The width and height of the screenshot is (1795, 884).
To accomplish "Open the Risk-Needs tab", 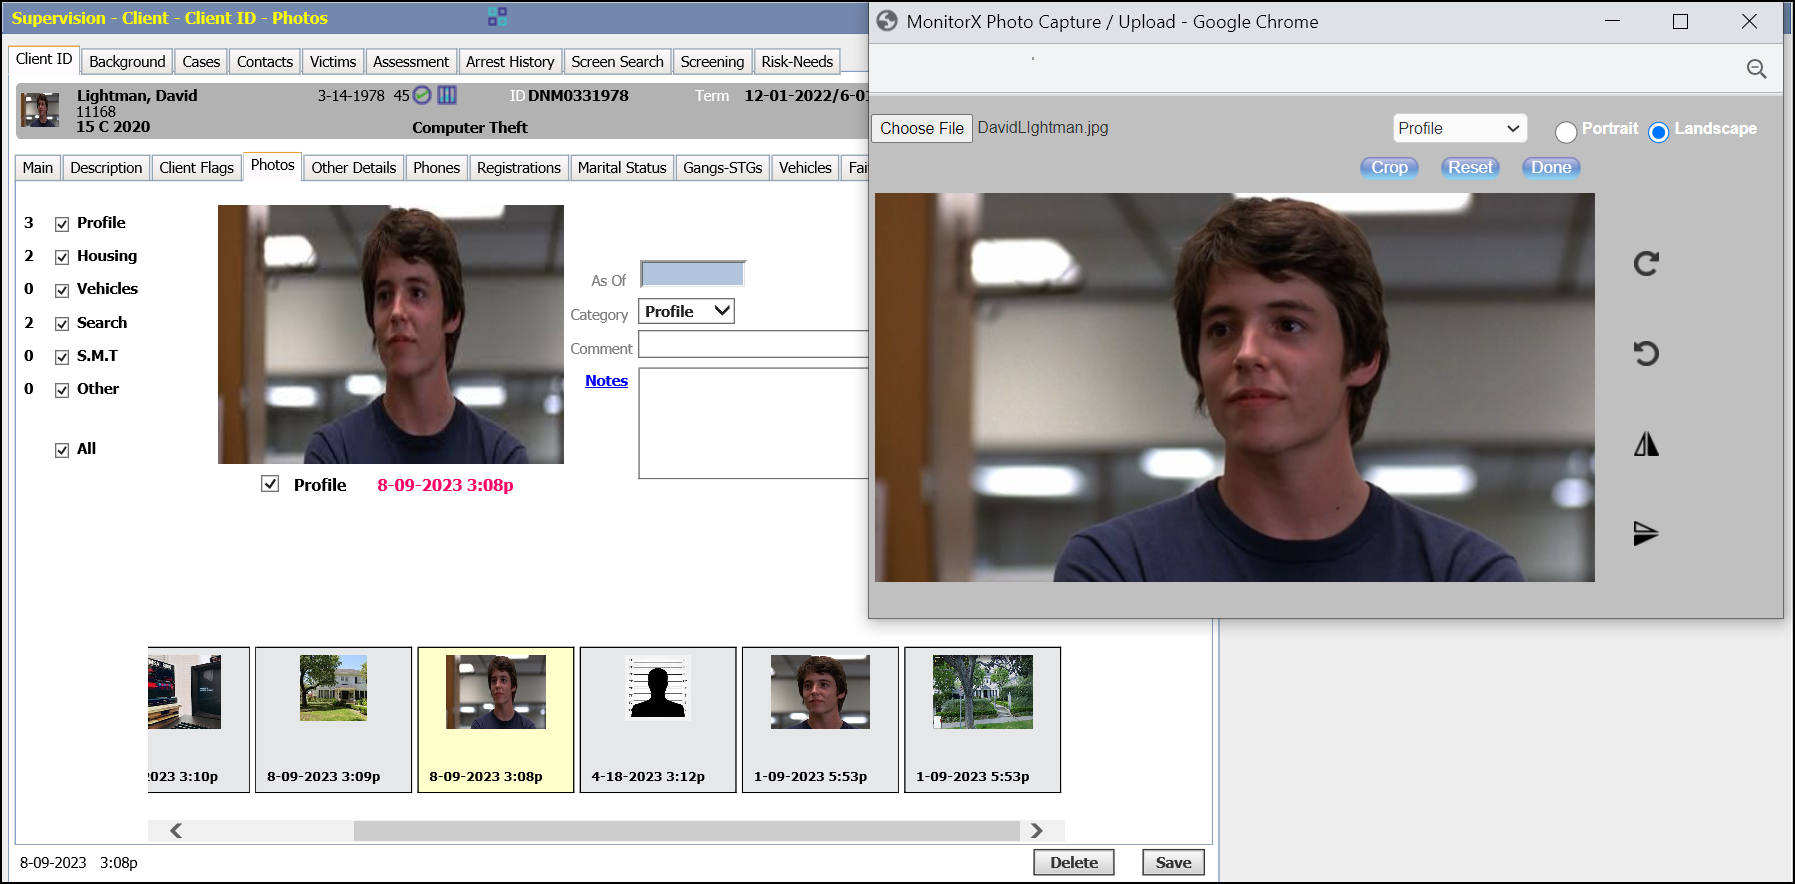I will [797, 61].
